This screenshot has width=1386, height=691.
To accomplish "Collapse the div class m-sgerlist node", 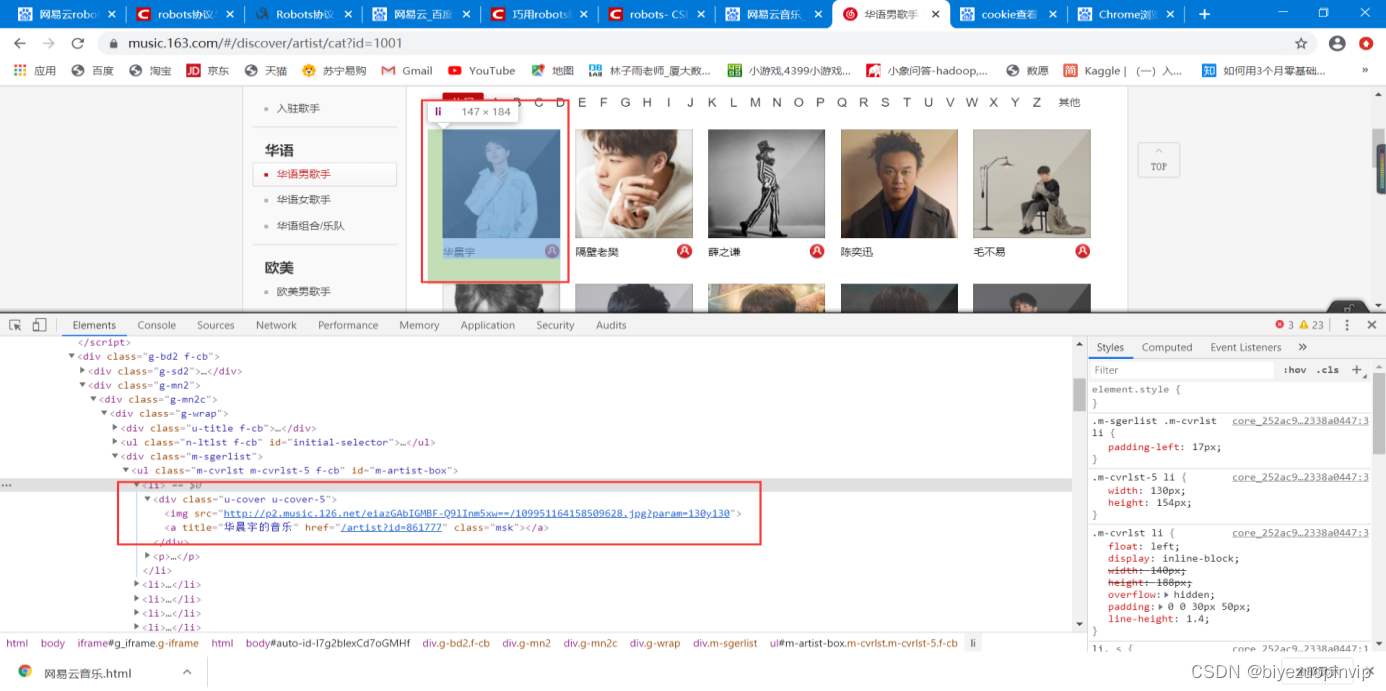I will (116, 457).
